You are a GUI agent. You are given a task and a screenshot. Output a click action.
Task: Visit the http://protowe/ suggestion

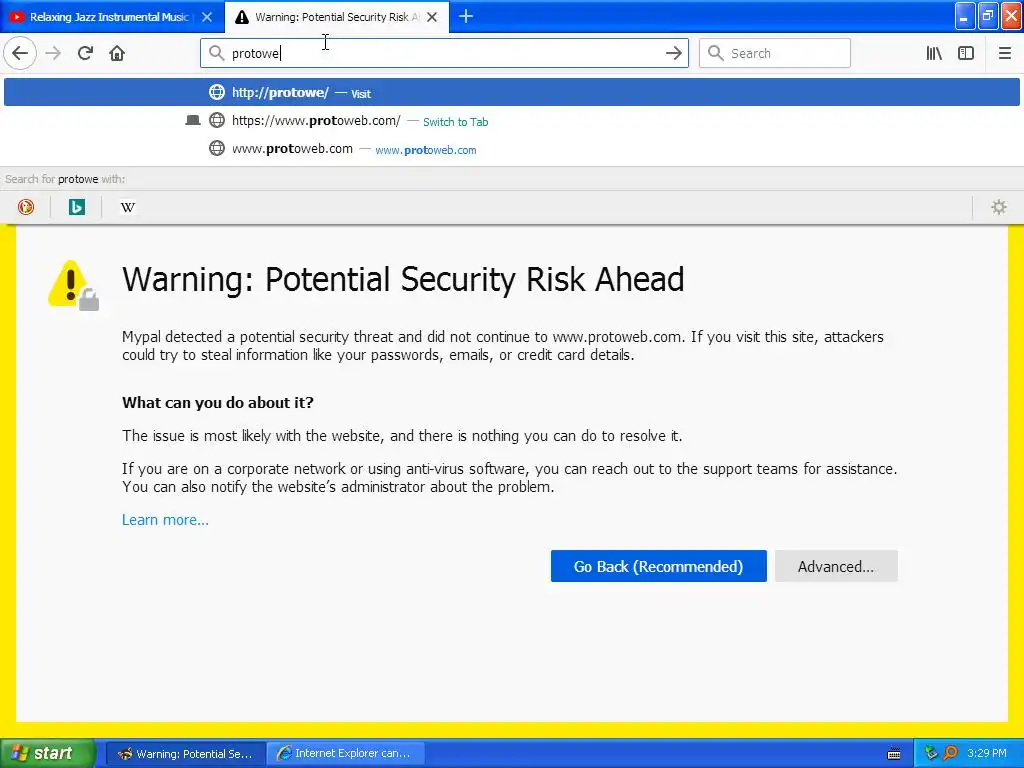(x=512, y=92)
